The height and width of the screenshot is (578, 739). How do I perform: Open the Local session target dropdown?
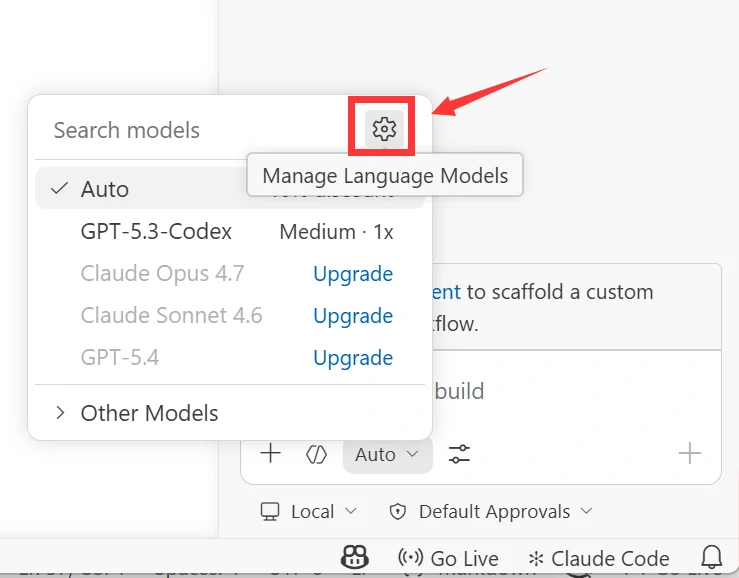308,511
